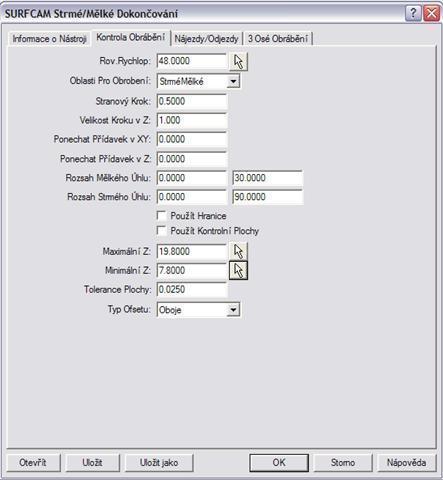Screen dimensions: 443x480
Task: Toggle the Použít Kontrolní Plochy checkbox
Action: pos(162,231)
